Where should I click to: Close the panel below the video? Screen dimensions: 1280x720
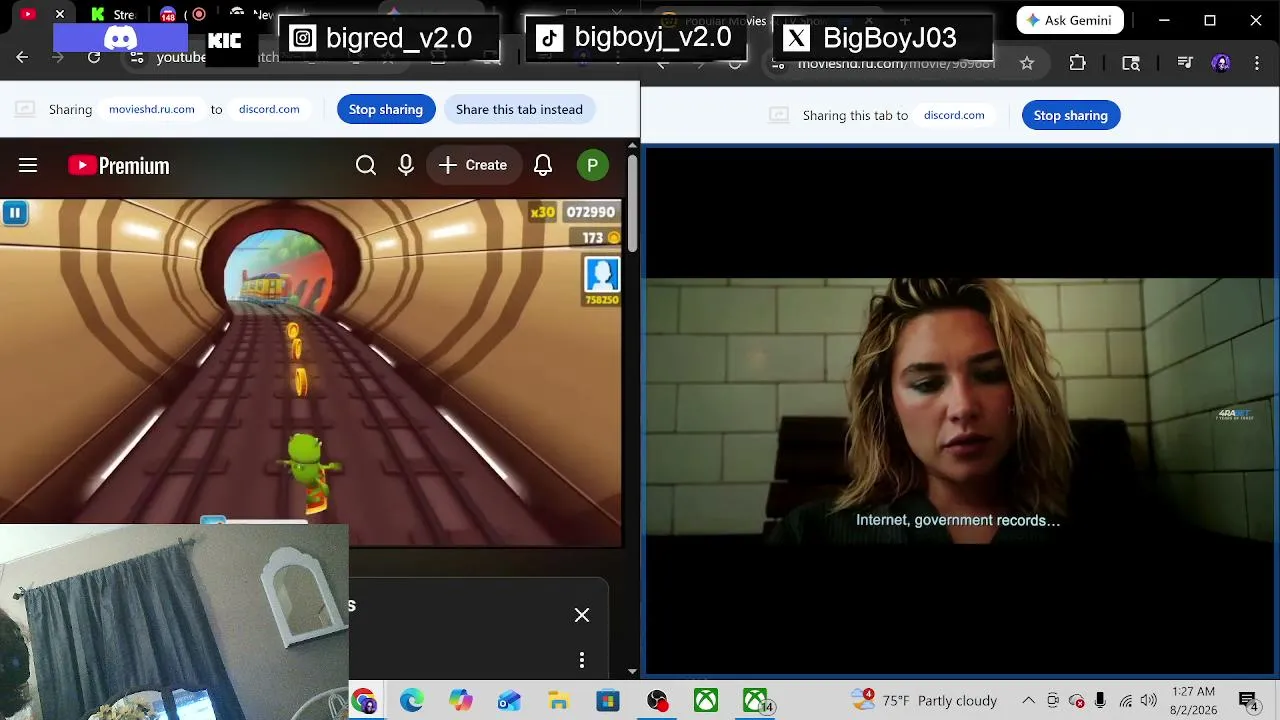tap(582, 615)
